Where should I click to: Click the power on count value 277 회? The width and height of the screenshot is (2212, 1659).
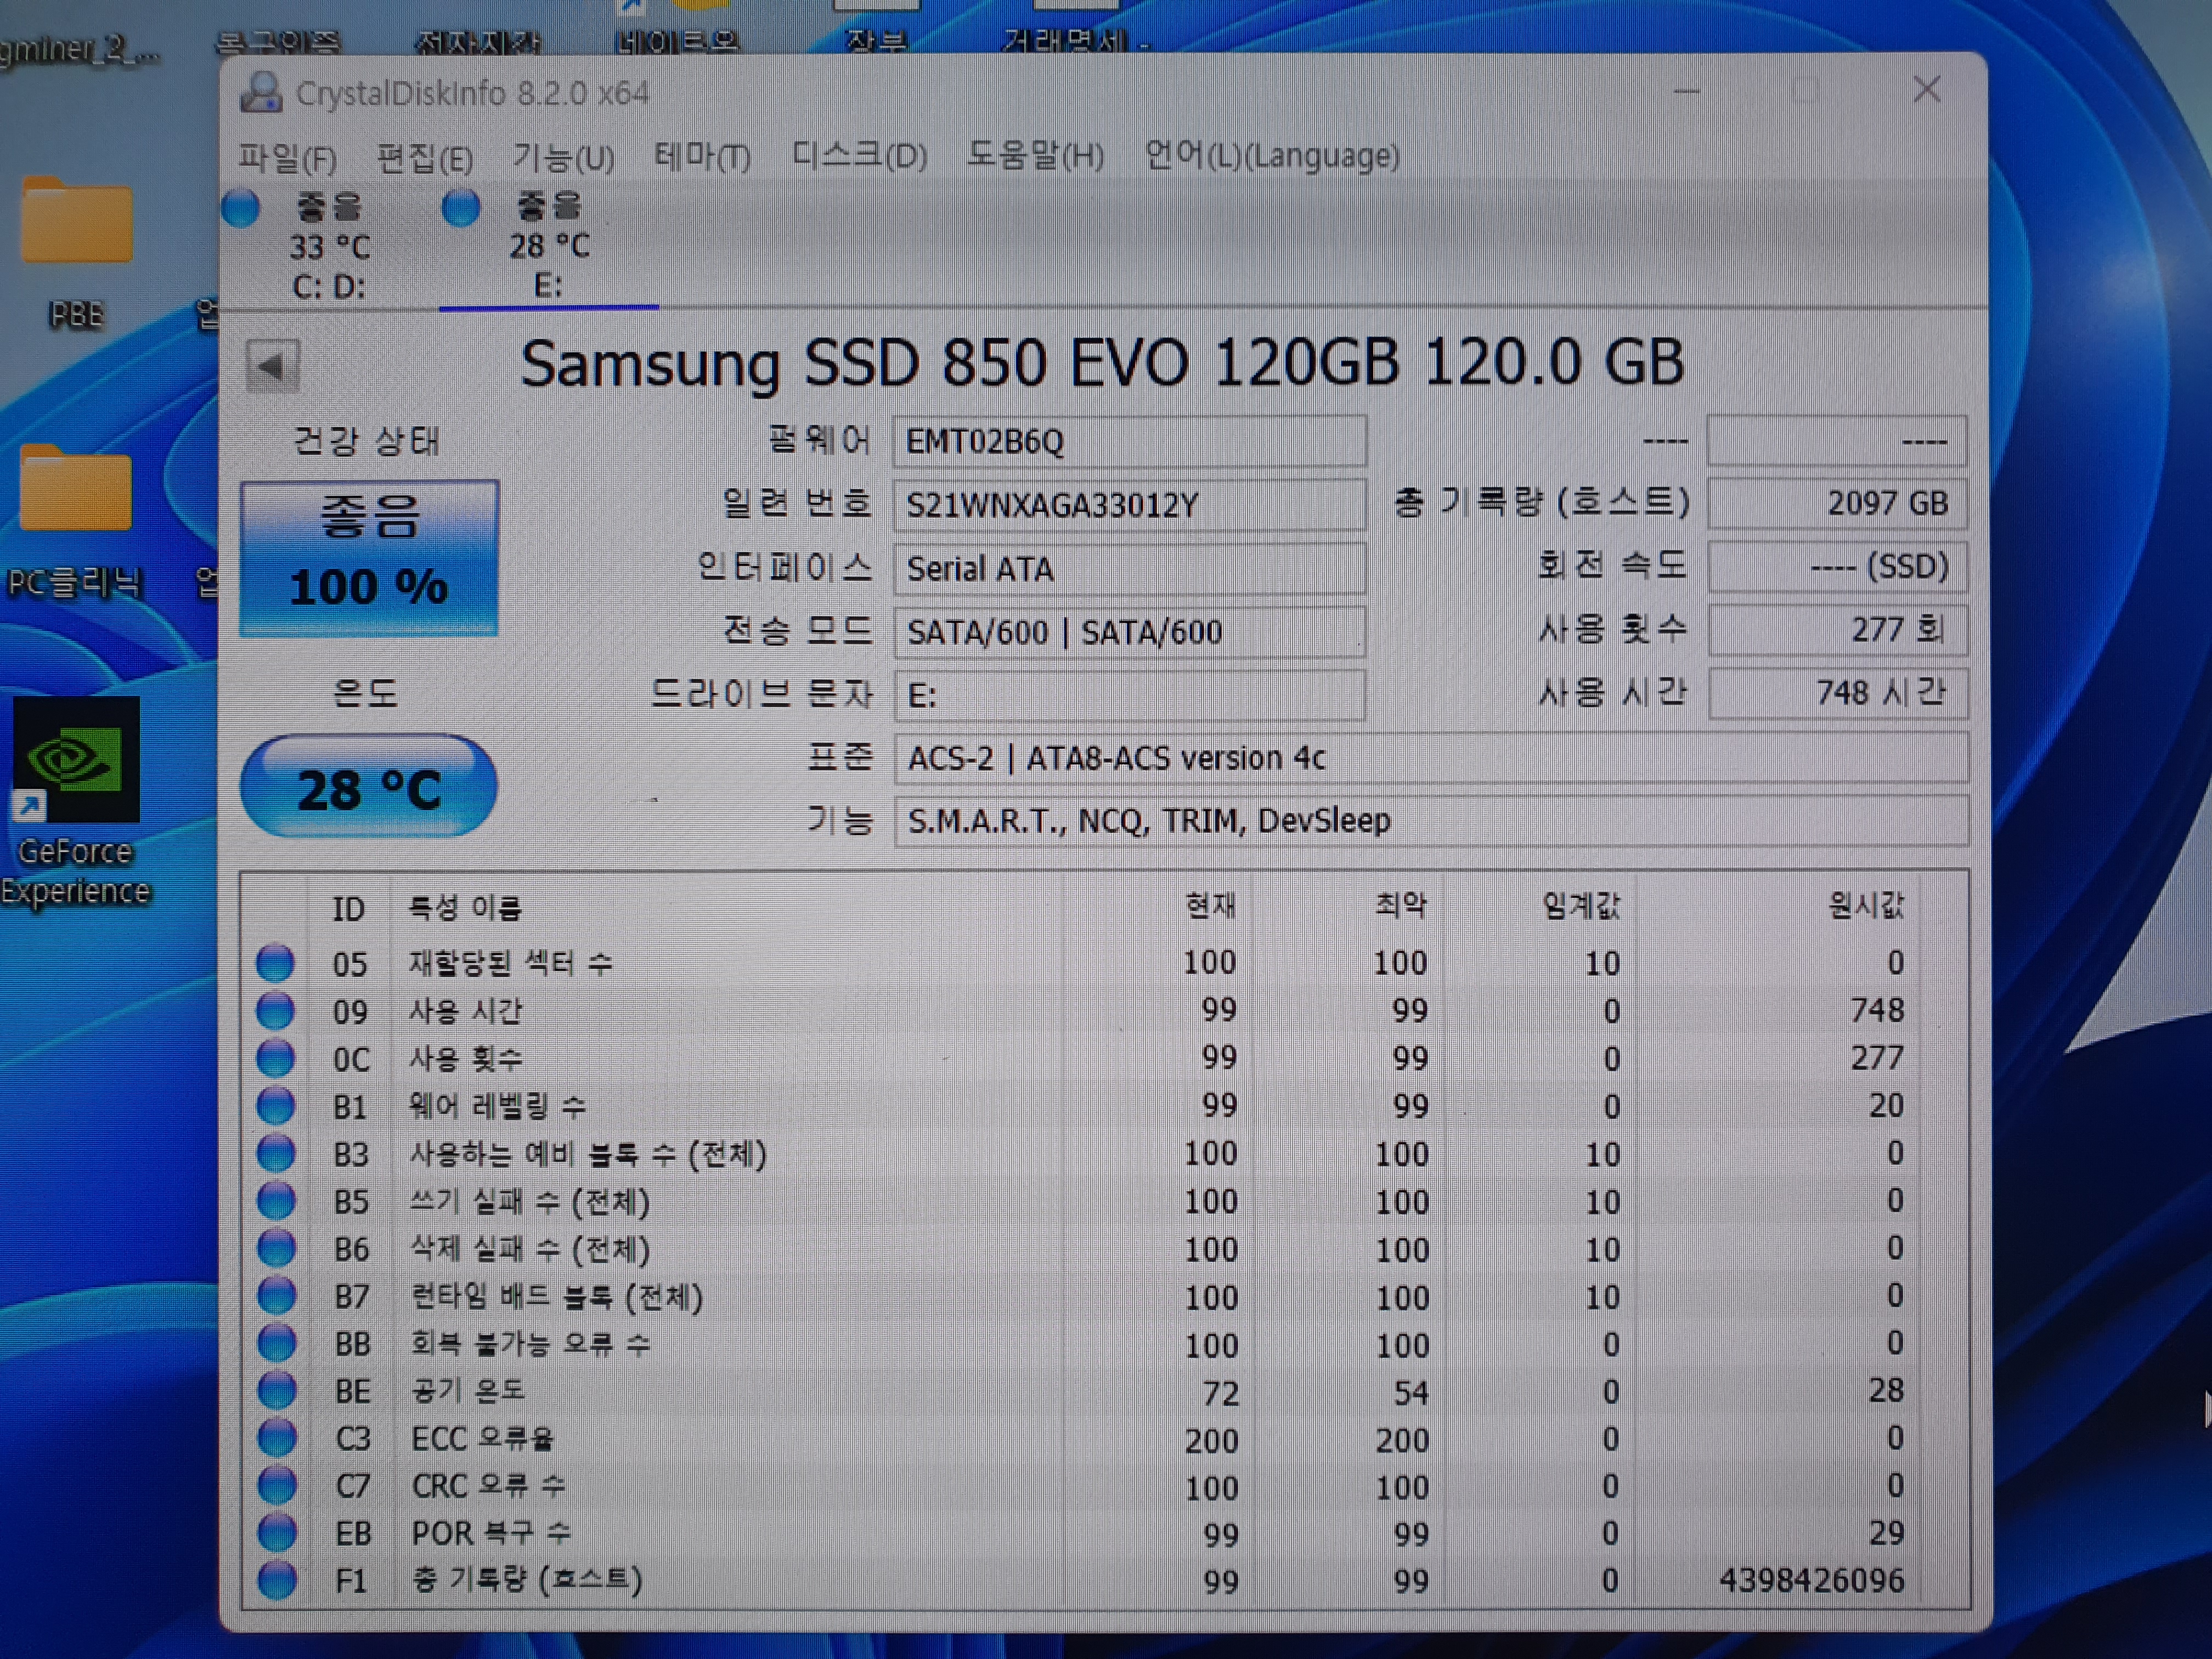tap(1837, 629)
